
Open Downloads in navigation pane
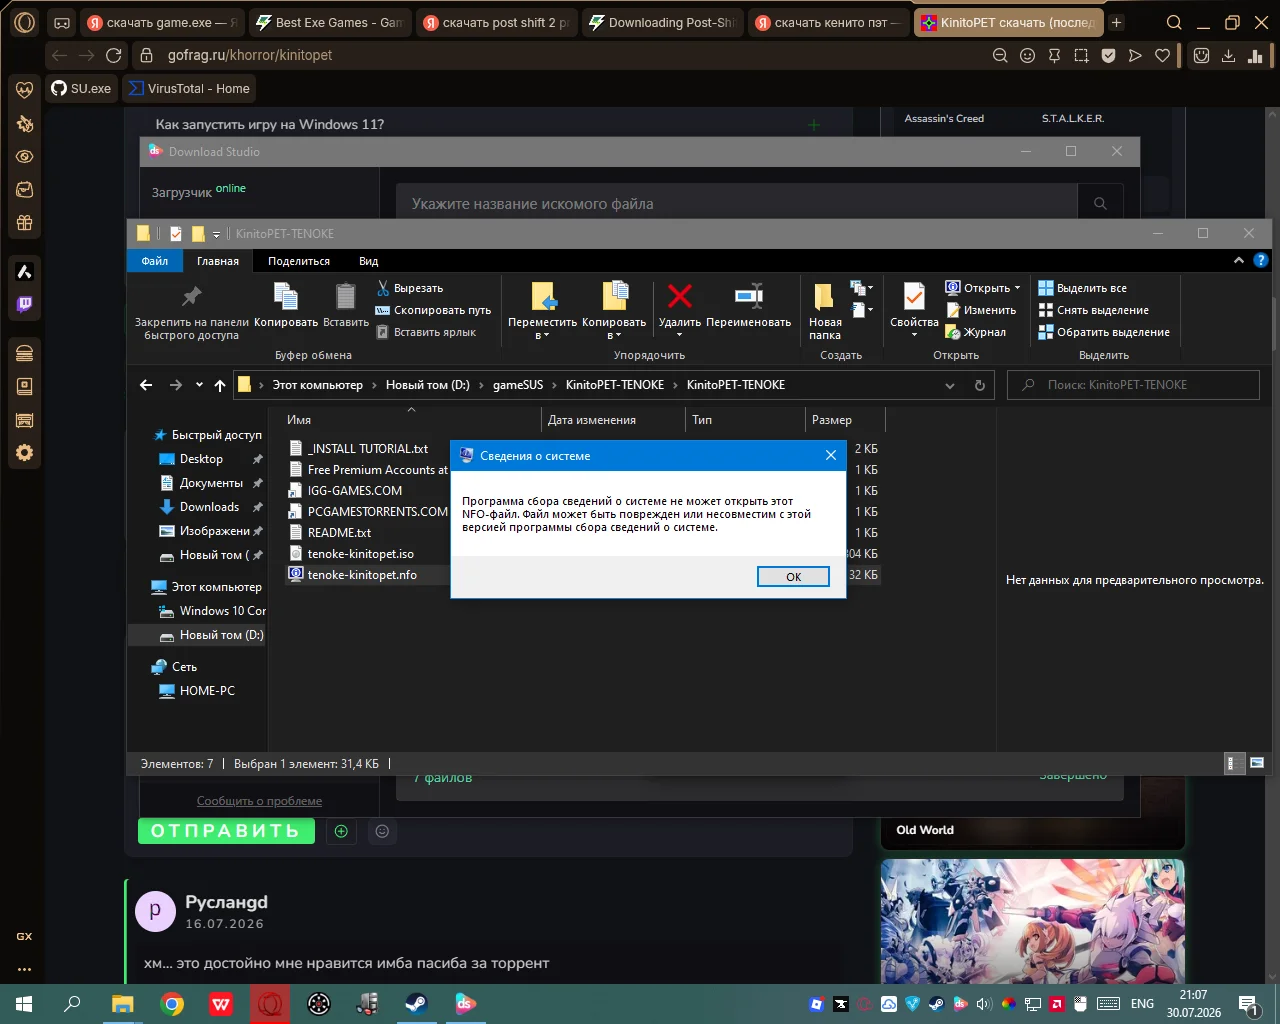click(x=209, y=507)
